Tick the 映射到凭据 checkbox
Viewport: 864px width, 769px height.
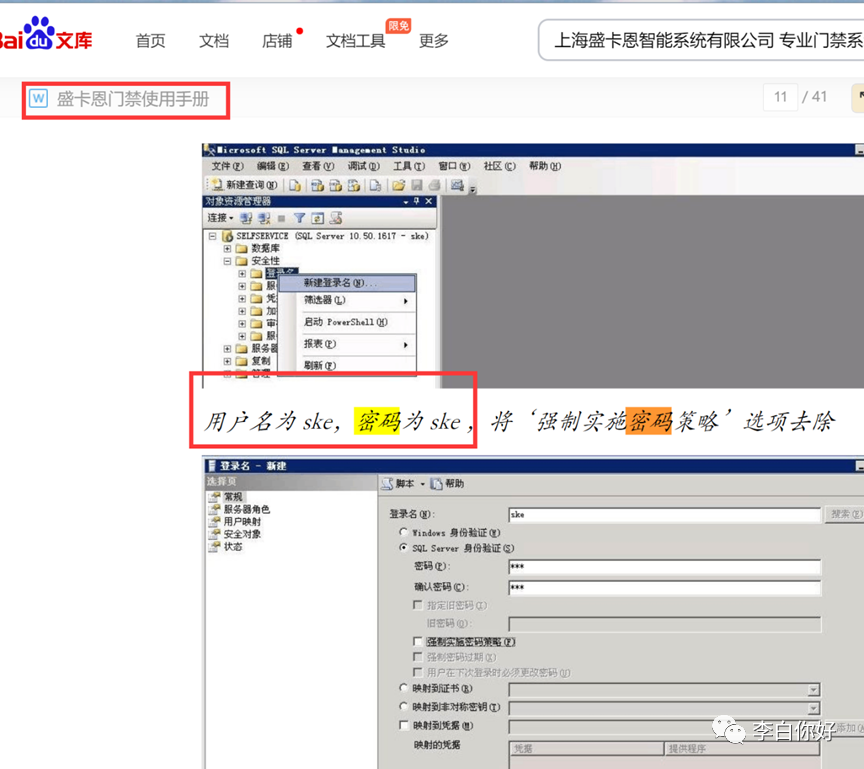pyautogui.click(x=404, y=725)
